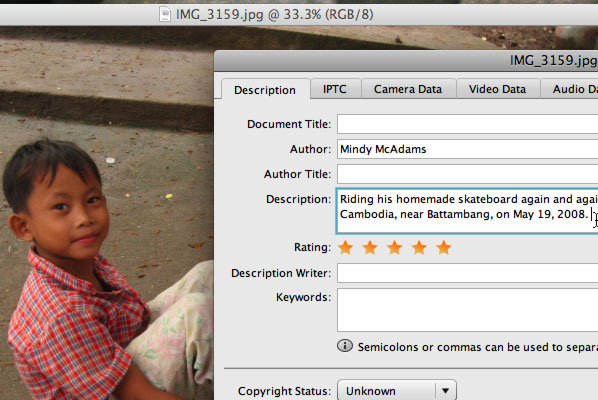
Task: Set rating to four stars
Action: (419, 247)
